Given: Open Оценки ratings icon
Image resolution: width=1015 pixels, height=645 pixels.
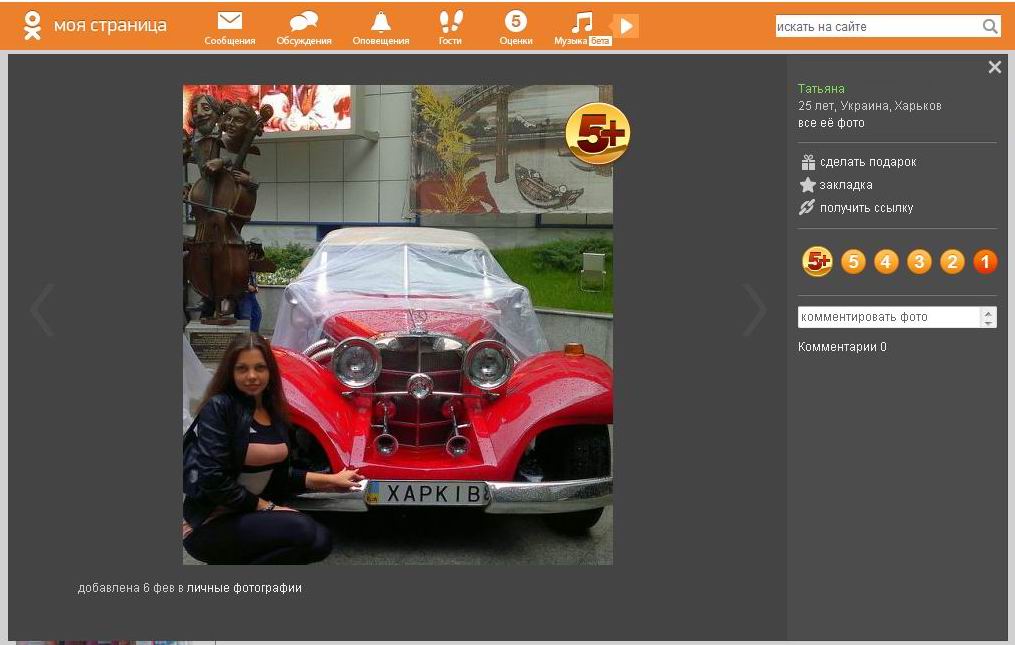Looking at the screenshot, I should pos(515,21).
